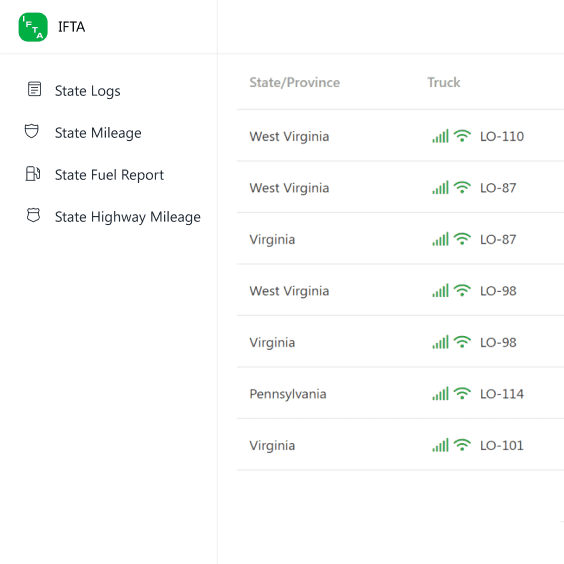Click the IFTA title text
The height and width of the screenshot is (564, 564).
(x=72, y=27)
